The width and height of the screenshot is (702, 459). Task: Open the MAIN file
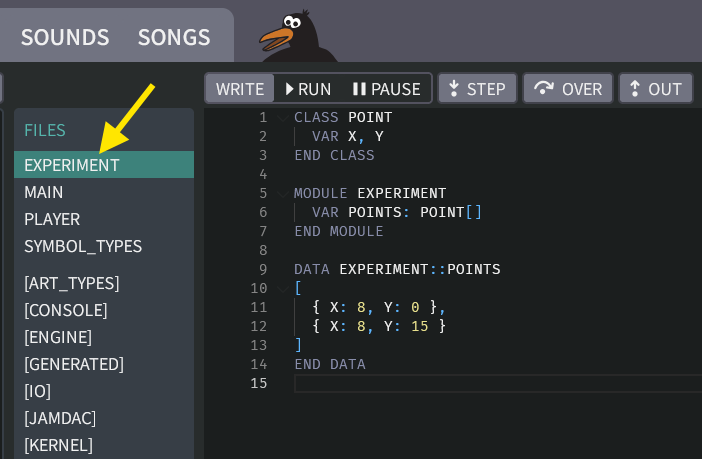[44, 192]
